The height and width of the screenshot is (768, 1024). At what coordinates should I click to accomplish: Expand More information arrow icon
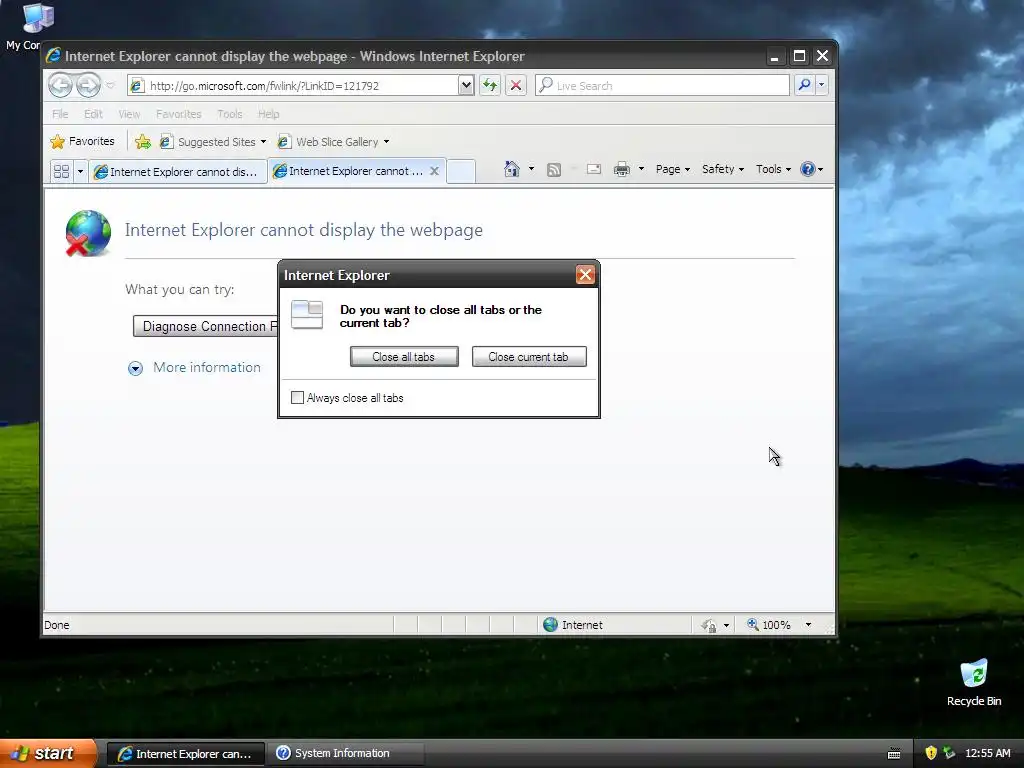[135, 368]
